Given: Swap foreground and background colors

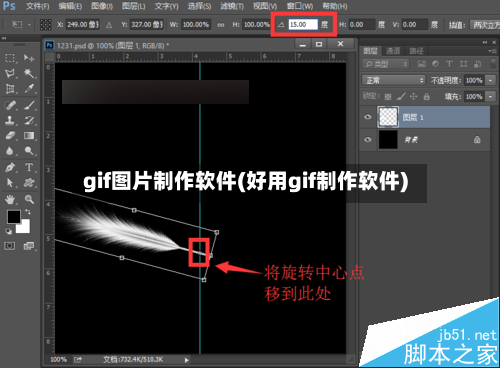Looking at the screenshot, I should [28, 211].
